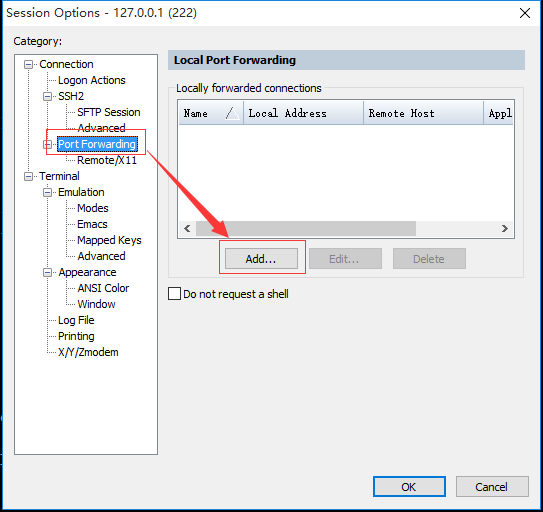Cancel the Session Options dialog
The height and width of the screenshot is (512, 543).
click(492, 487)
